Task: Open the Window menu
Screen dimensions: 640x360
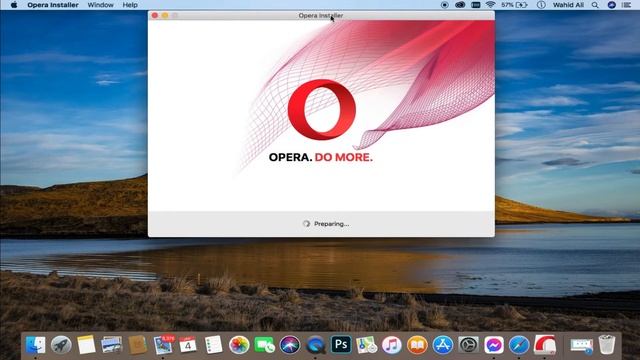Action: [x=100, y=5]
